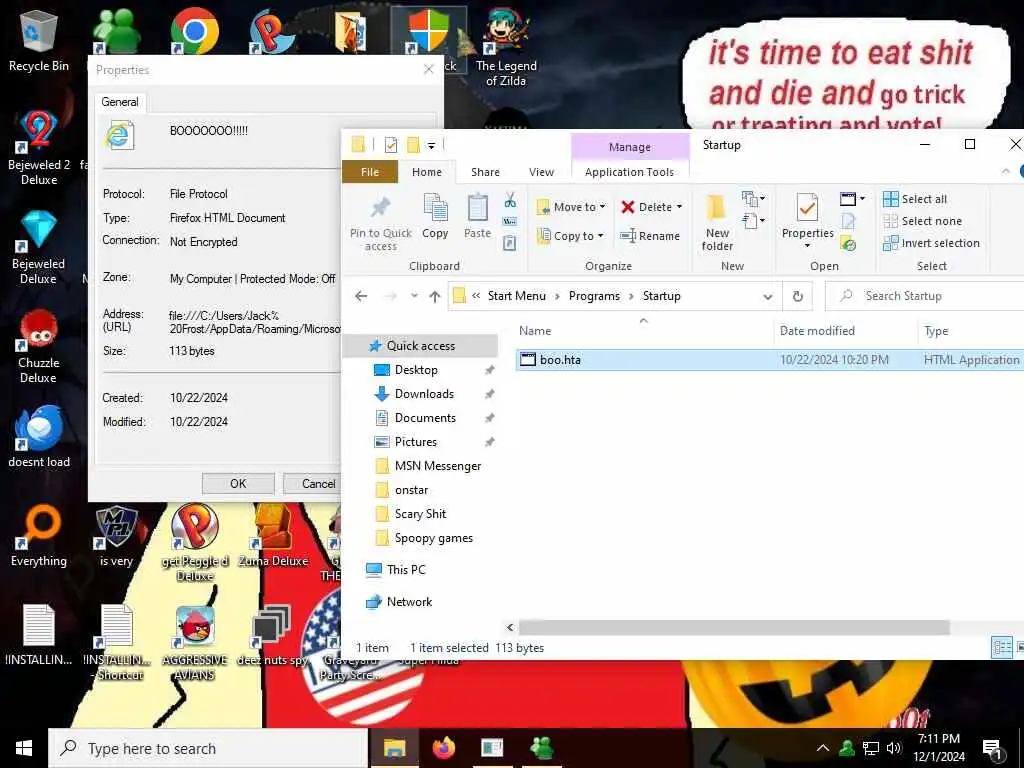1024x768 pixels.
Task: Open the Easy access dropdown in ribbon
Action: coord(753,221)
